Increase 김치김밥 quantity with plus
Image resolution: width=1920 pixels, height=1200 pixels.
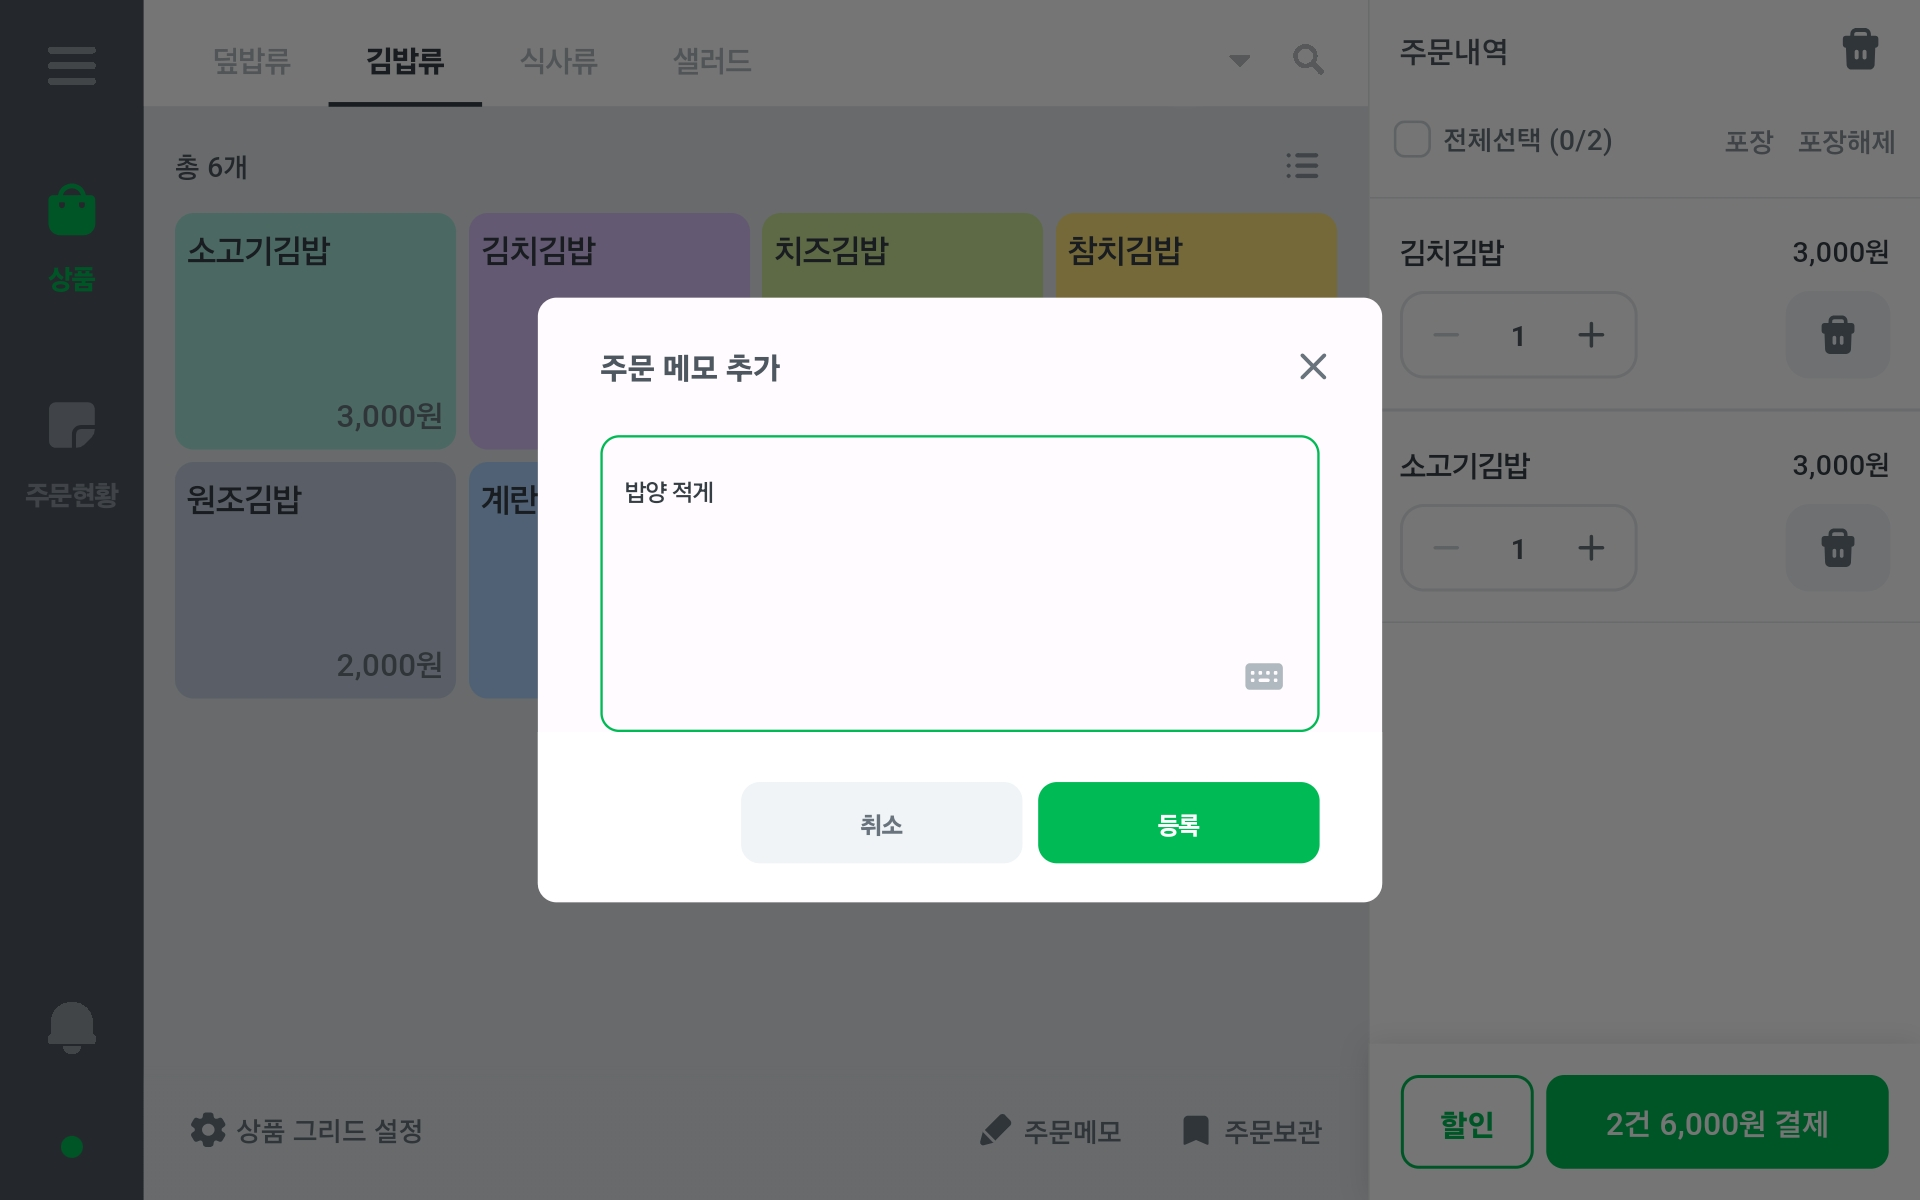tap(1590, 335)
